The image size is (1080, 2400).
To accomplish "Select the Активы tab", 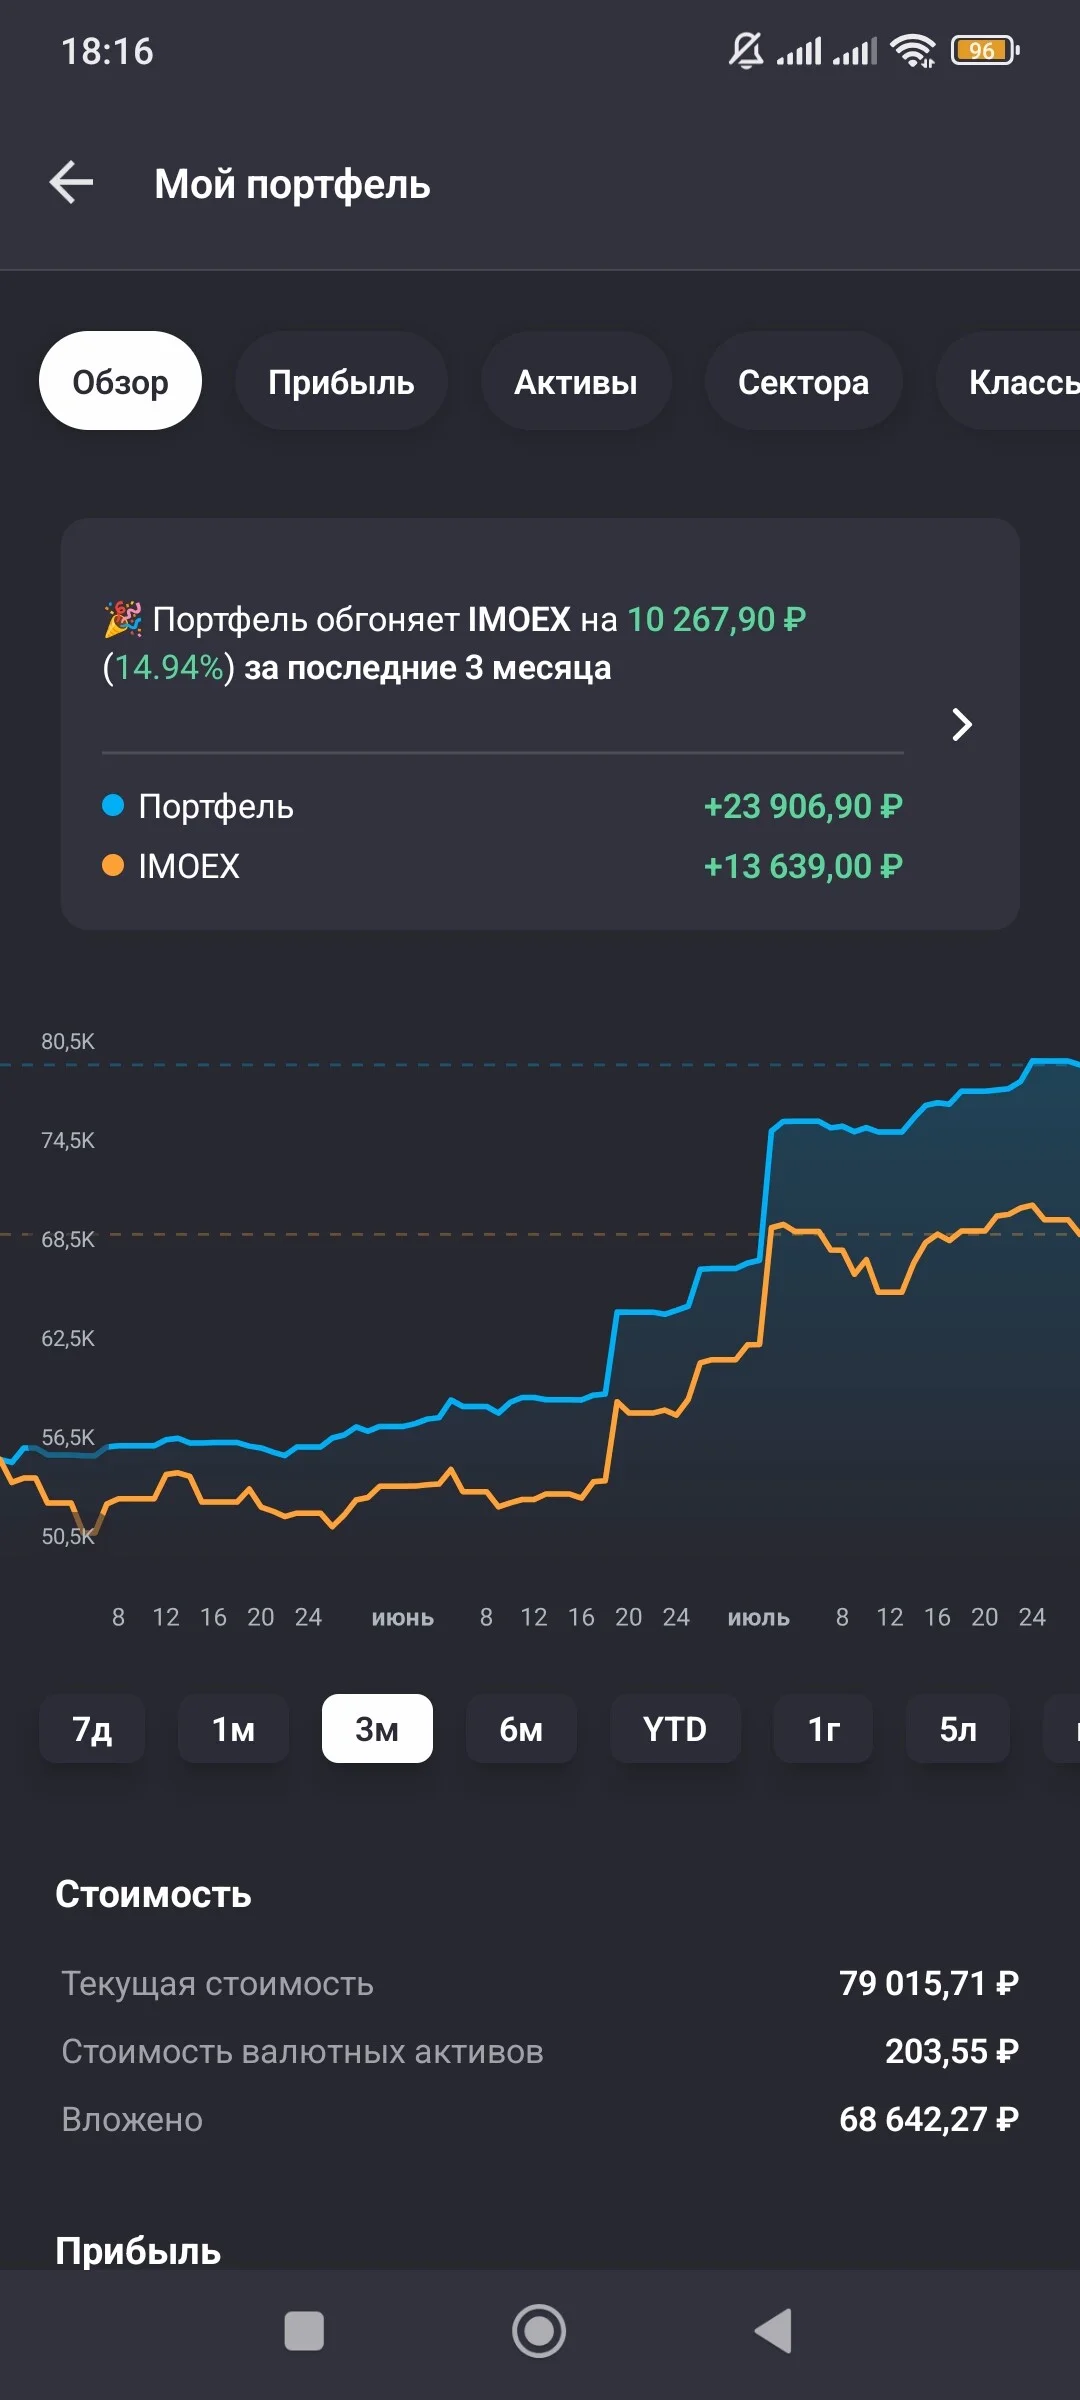I will (x=576, y=381).
